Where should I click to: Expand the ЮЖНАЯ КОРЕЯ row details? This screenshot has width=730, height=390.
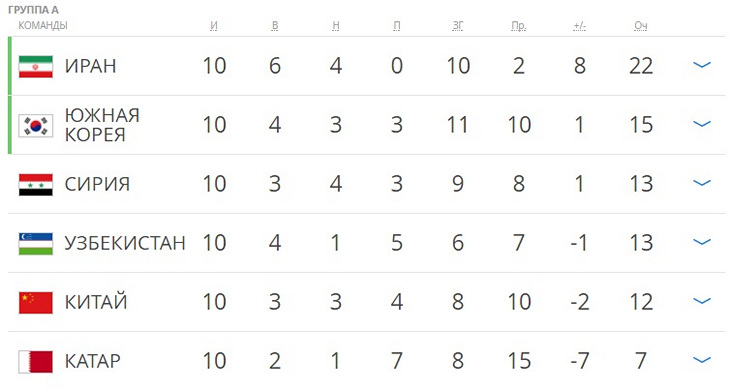[x=702, y=124]
